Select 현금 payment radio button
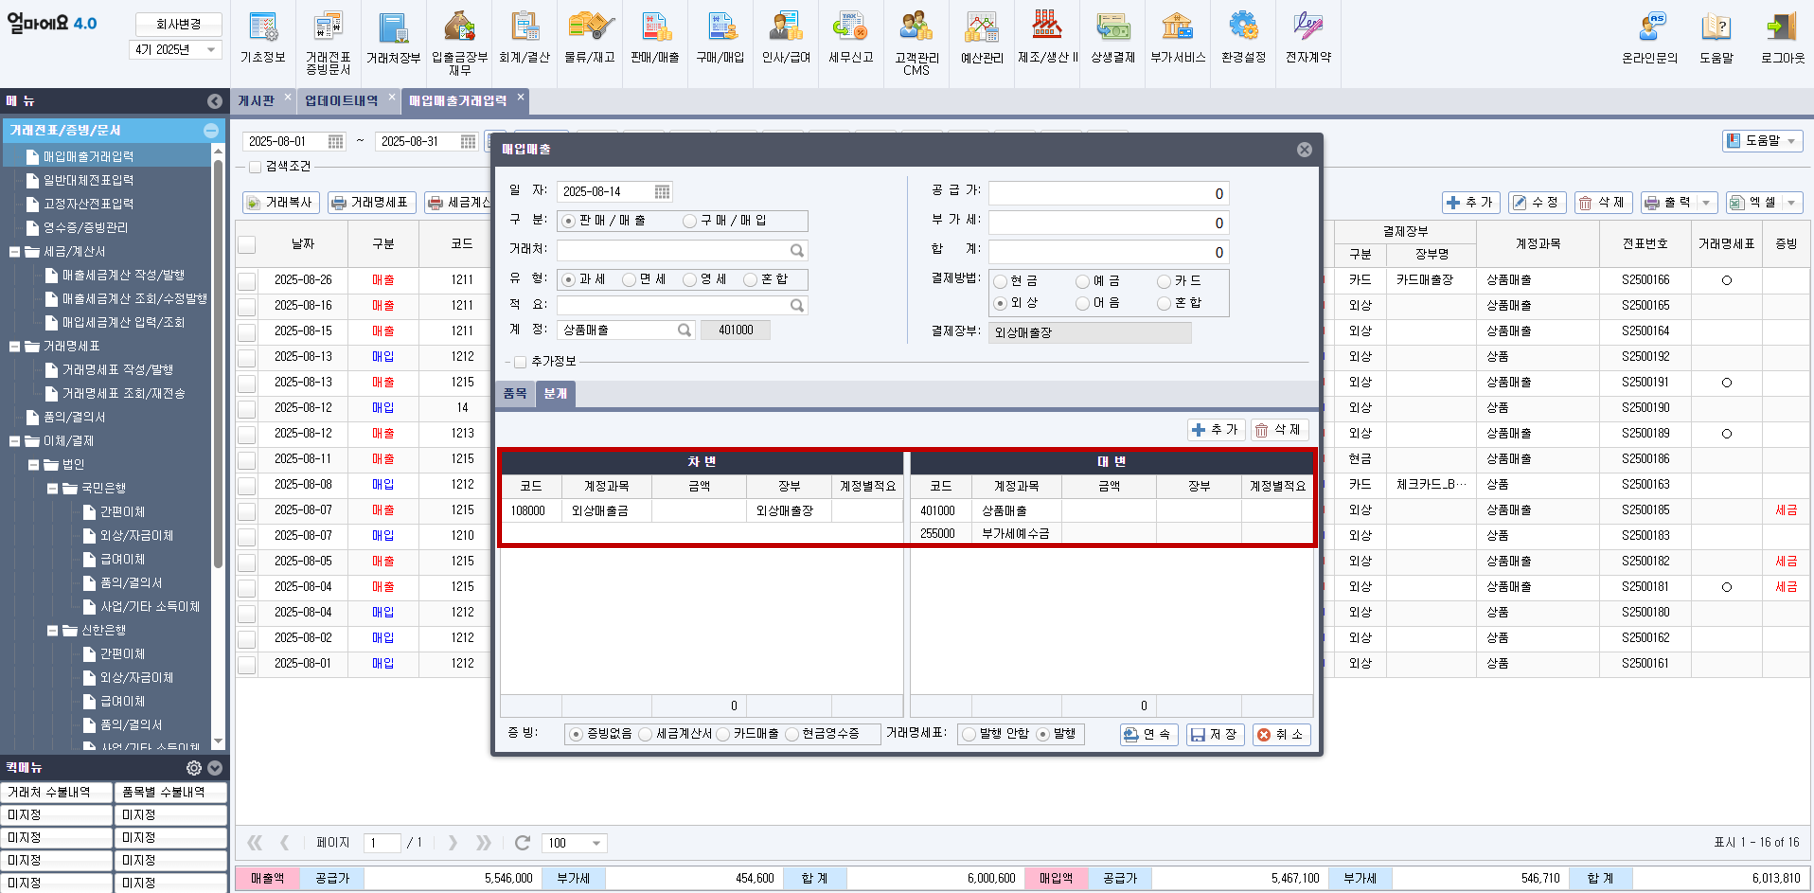This screenshot has height=893, width=1814. (x=1000, y=282)
